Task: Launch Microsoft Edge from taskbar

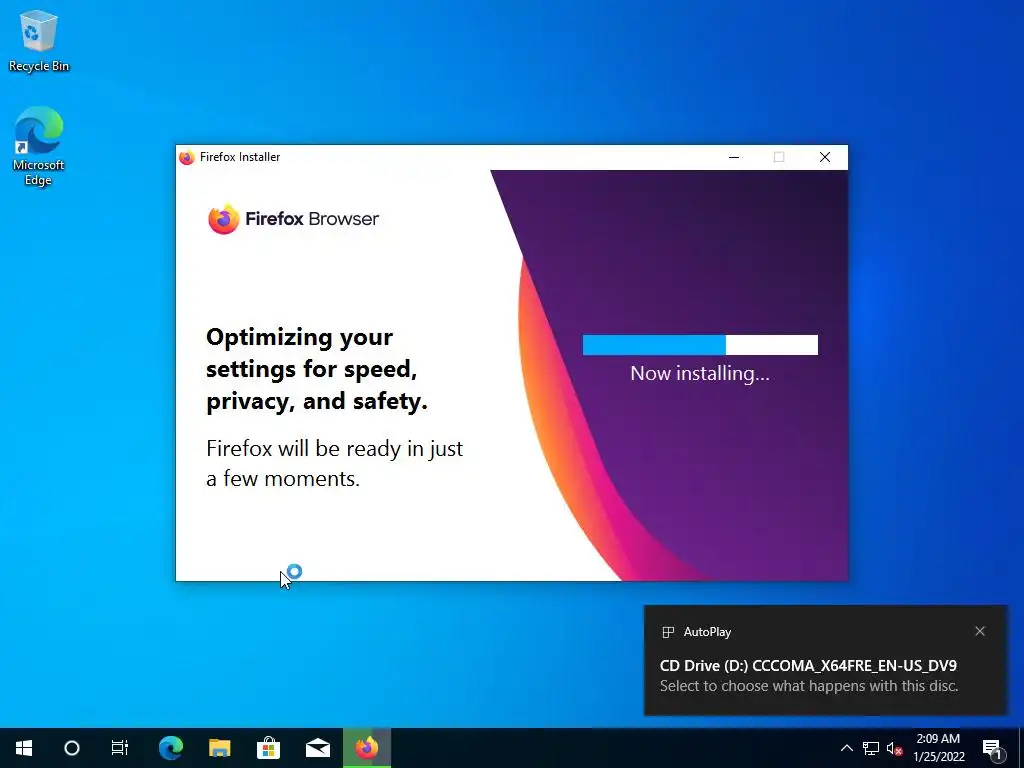Action: 171,748
